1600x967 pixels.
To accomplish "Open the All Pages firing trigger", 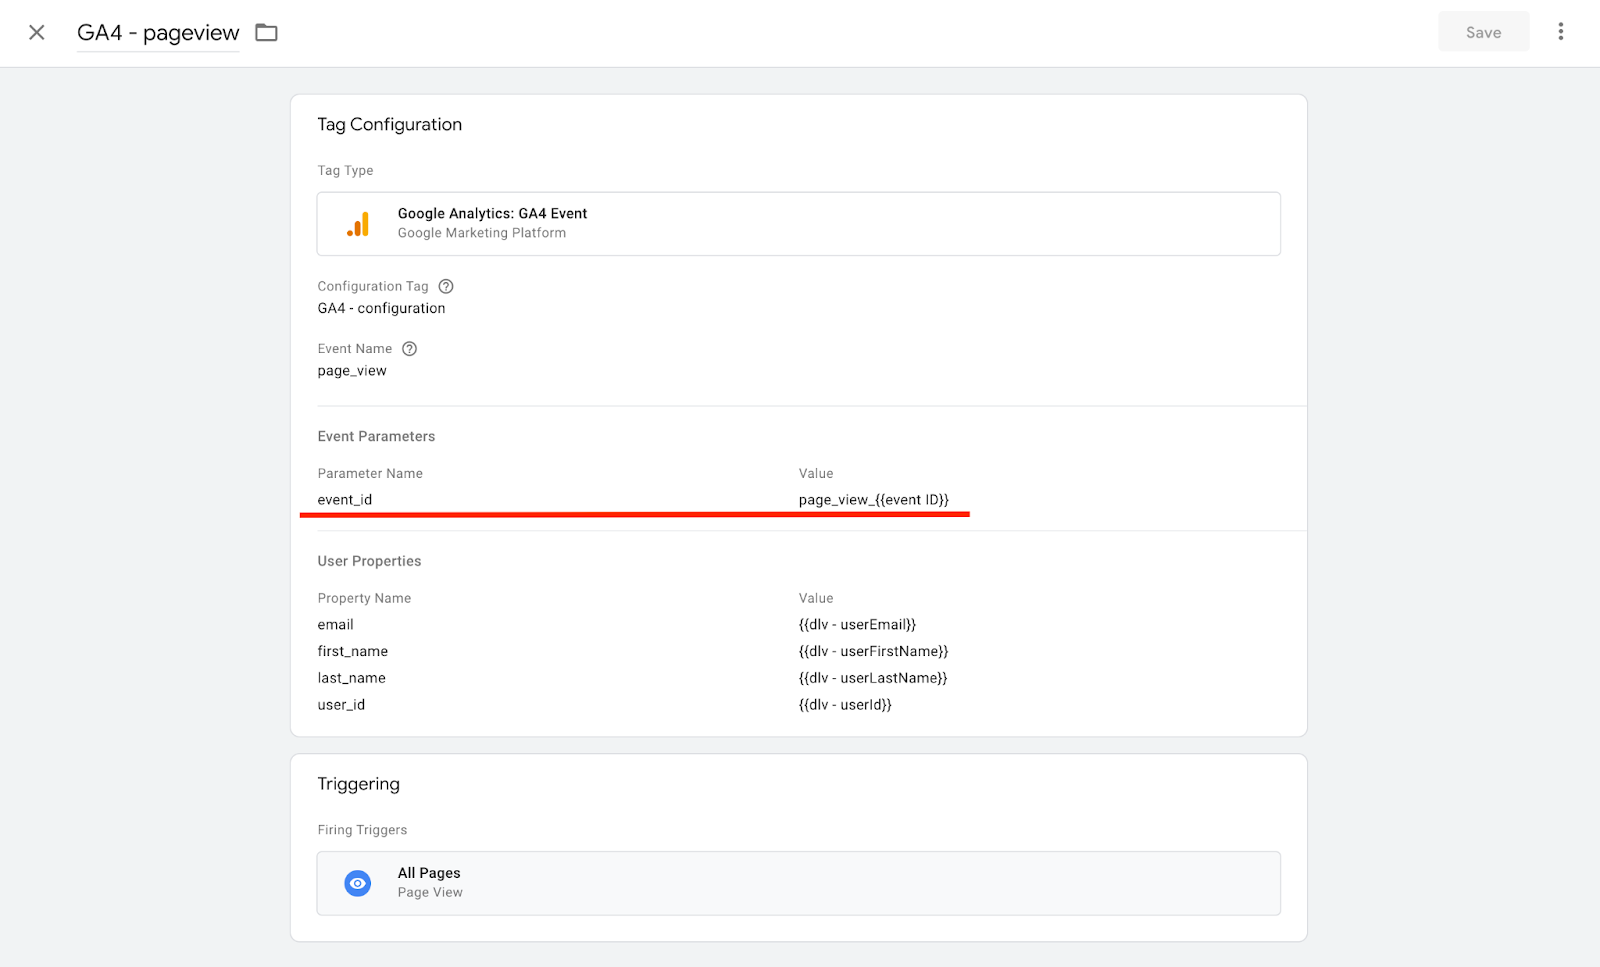I will click(798, 883).
